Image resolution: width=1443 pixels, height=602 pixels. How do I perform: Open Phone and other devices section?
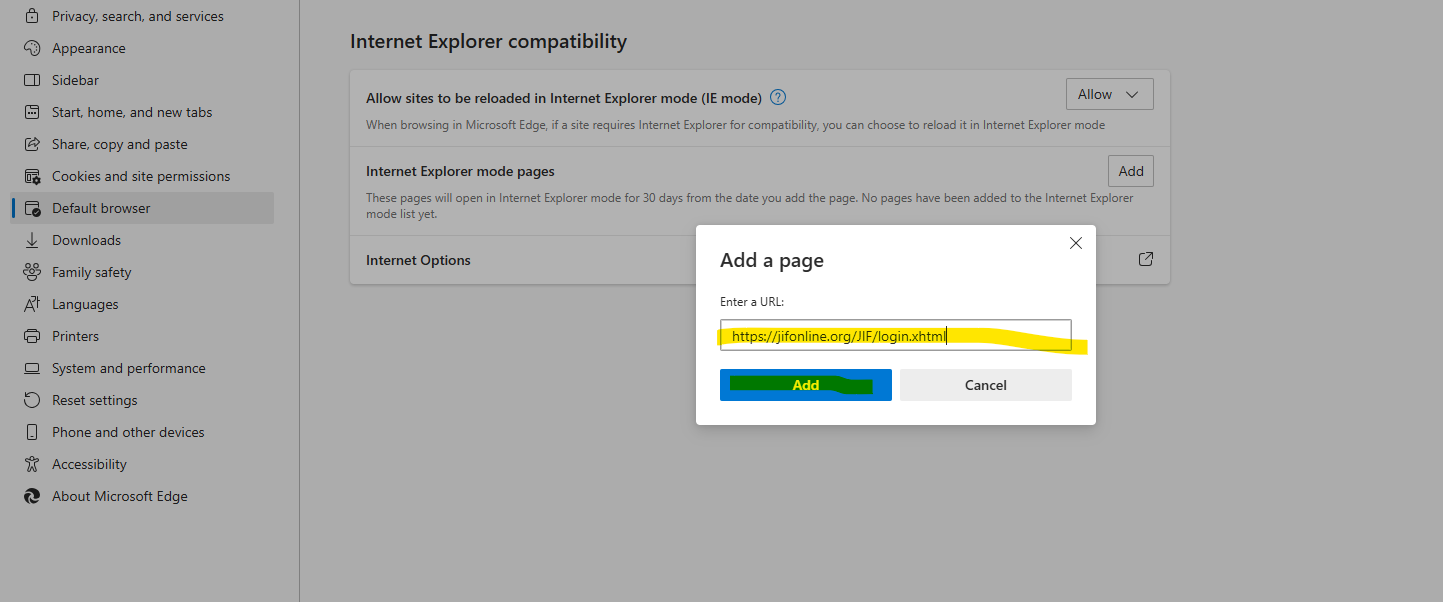[128, 432]
